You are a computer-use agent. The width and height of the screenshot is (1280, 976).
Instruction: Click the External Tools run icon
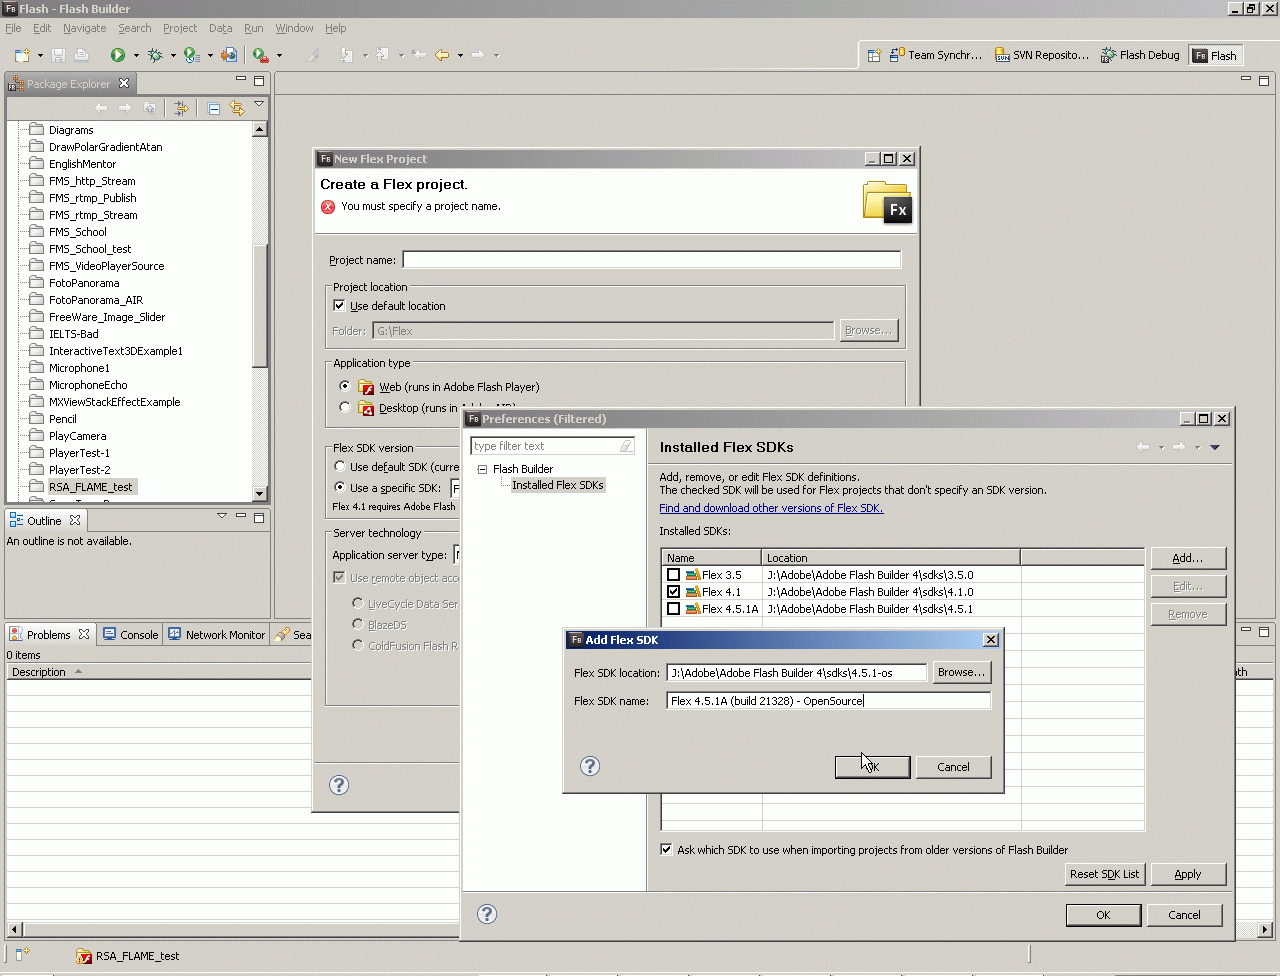260,55
